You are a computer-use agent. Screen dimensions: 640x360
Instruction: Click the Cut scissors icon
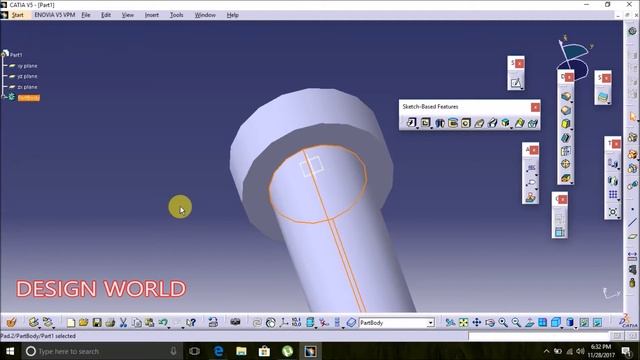123,322
